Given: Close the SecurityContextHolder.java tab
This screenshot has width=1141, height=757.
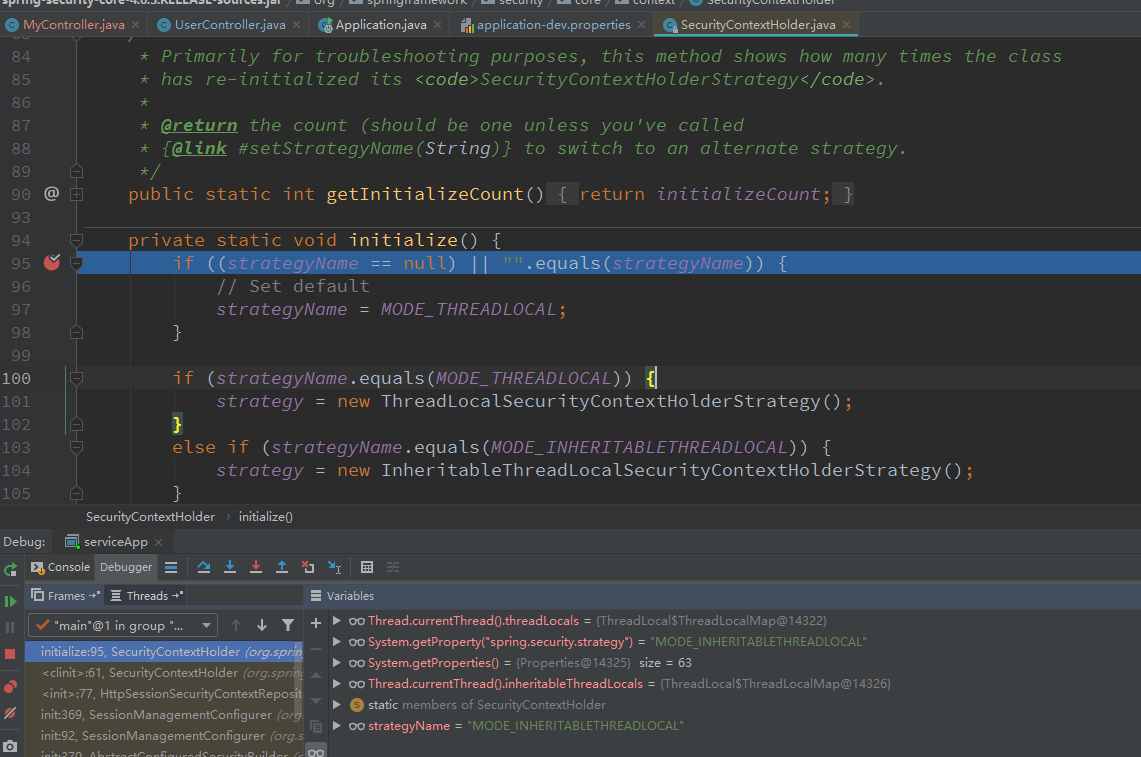Looking at the screenshot, I should pos(846,25).
